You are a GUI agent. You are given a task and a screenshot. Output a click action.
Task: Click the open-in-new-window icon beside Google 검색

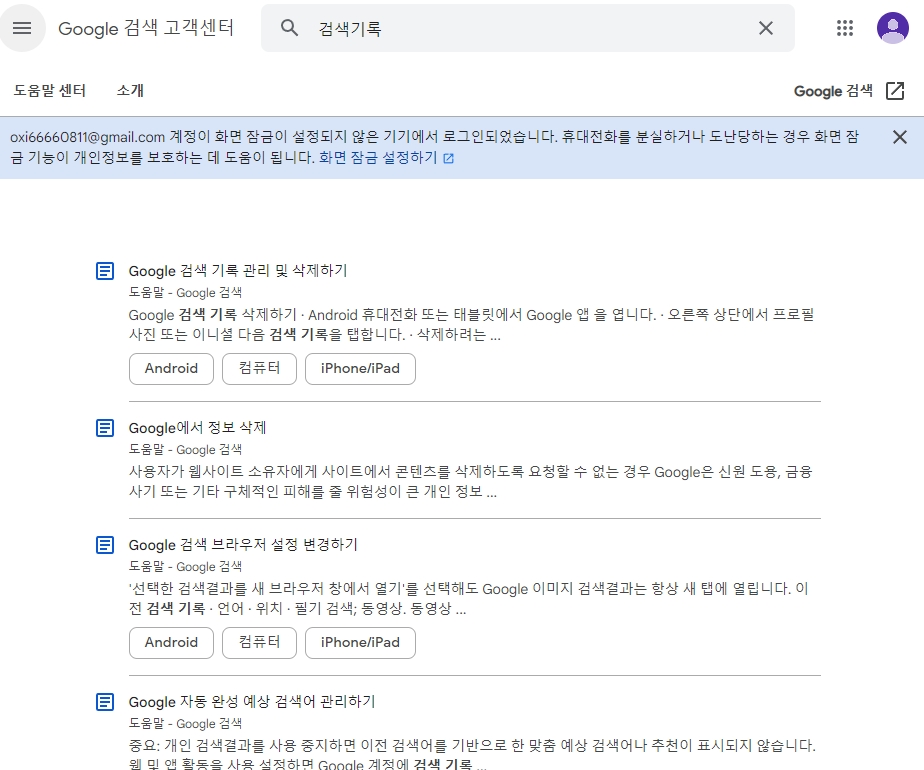[x=895, y=91]
